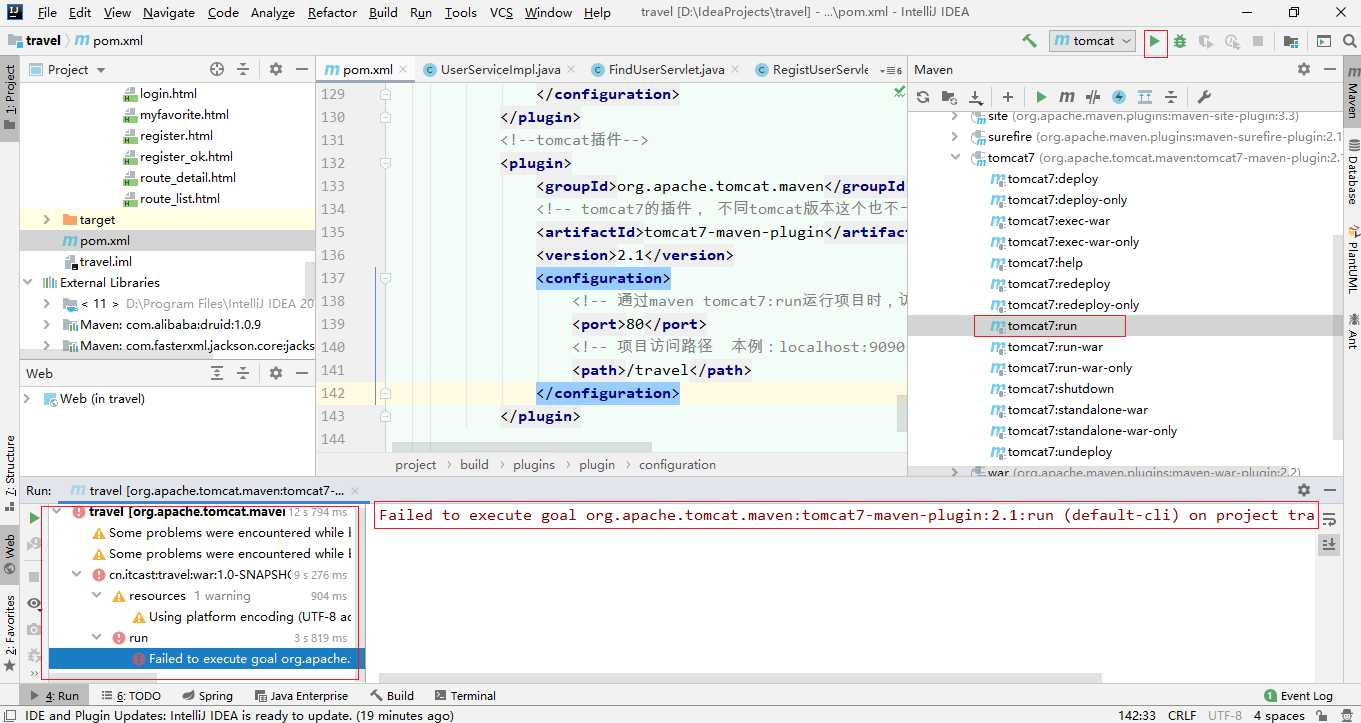The width and height of the screenshot is (1361, 723).
Task: Hide the Maven panel with minimize dash
Action: 1330,69
